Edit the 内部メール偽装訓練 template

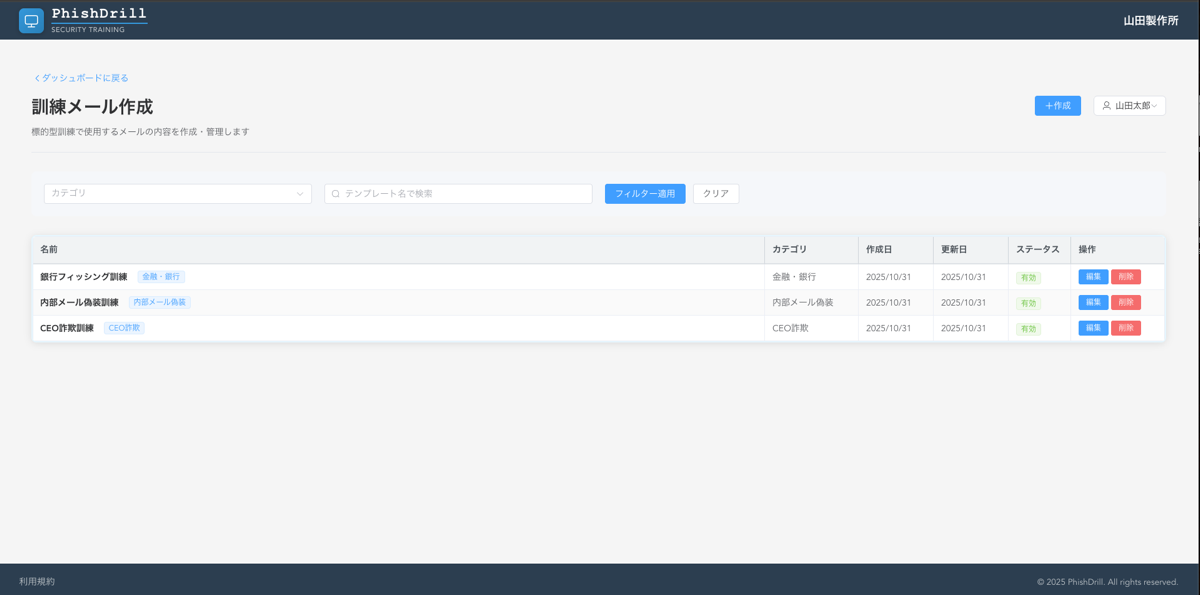point(1092,302)
